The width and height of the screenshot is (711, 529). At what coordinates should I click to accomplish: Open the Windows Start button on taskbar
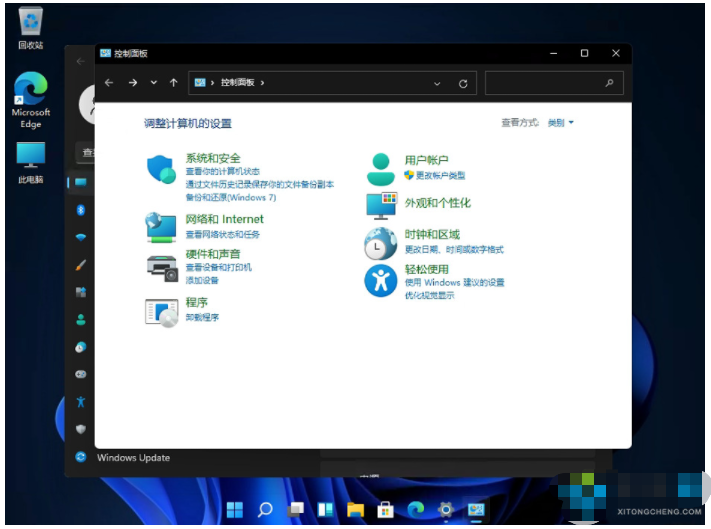click(235, 510)
